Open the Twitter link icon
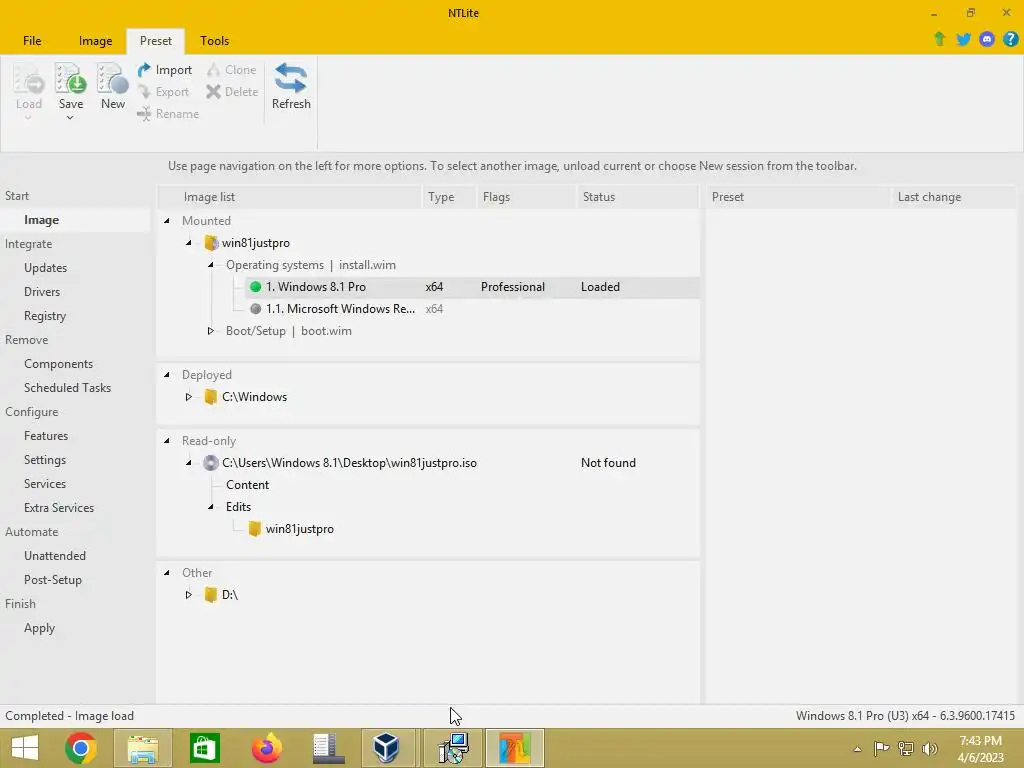The width and height of the screenshot is (1024, 768). [963, 39]
